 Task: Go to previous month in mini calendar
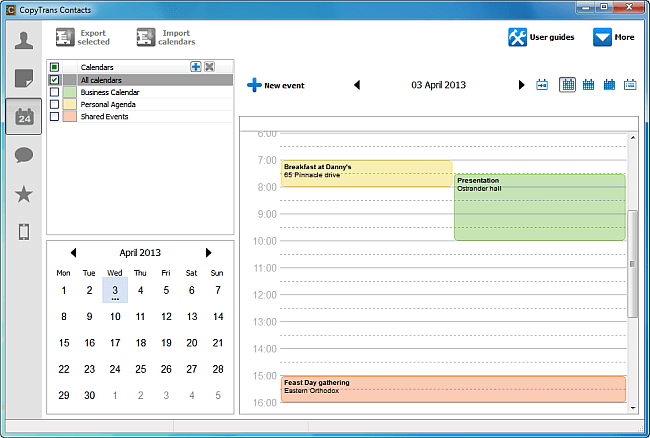(73, 252)
